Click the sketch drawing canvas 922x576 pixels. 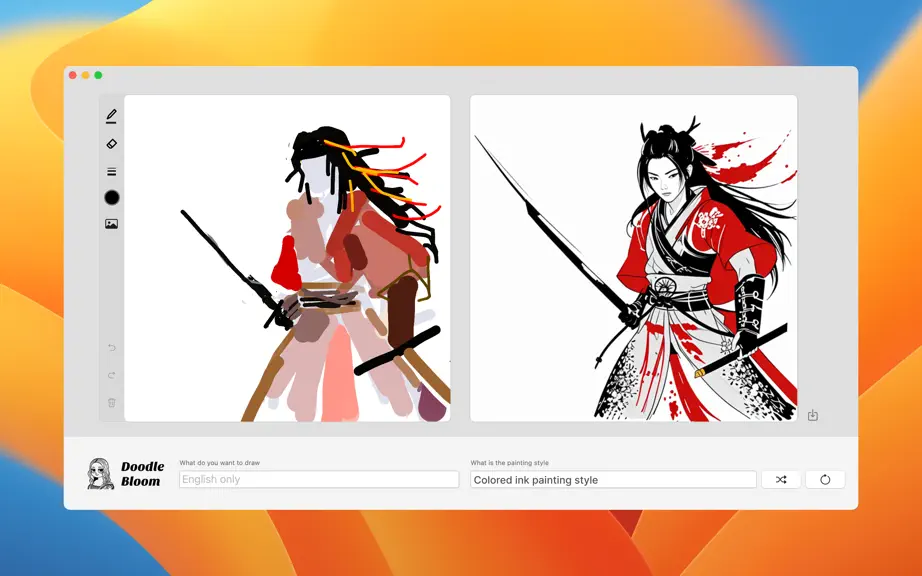point(287,258)
